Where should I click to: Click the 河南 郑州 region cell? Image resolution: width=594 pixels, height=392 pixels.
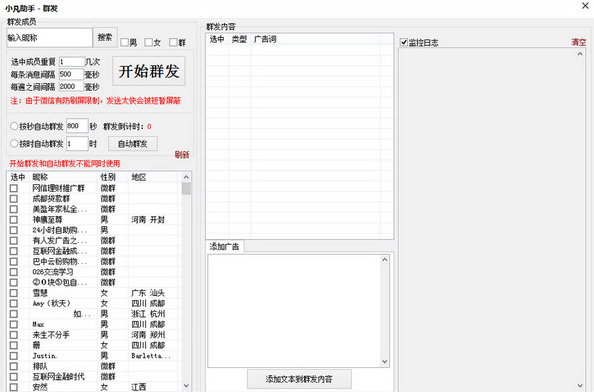click(148, 335)
